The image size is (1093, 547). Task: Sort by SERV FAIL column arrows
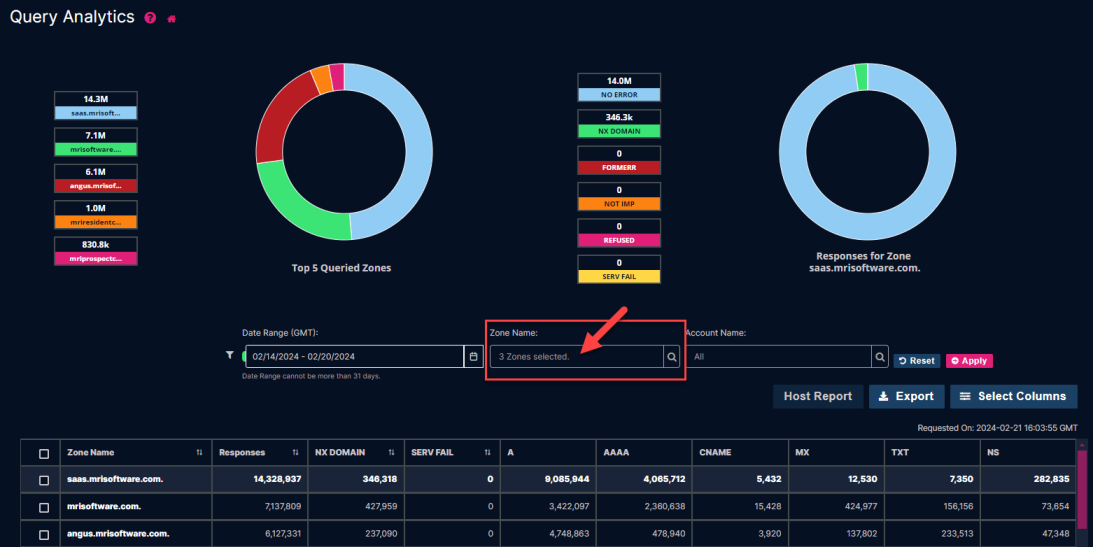point(488,452)
